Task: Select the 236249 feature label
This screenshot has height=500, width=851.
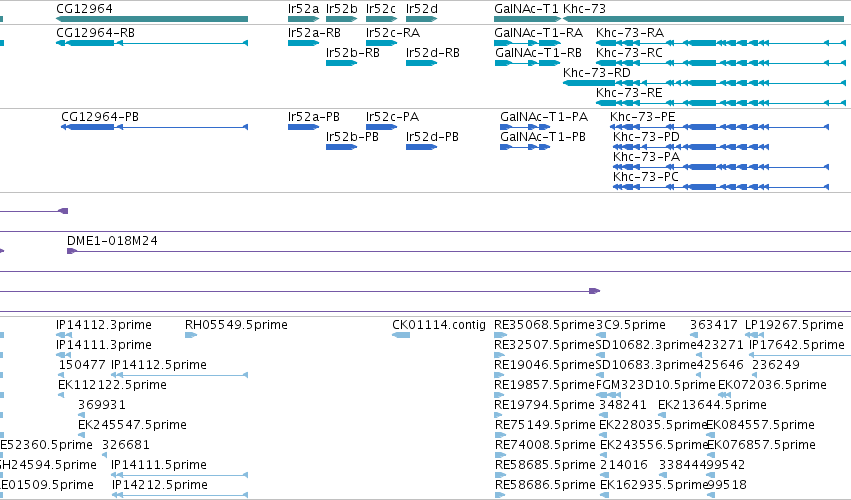Action: click(776, 365)
